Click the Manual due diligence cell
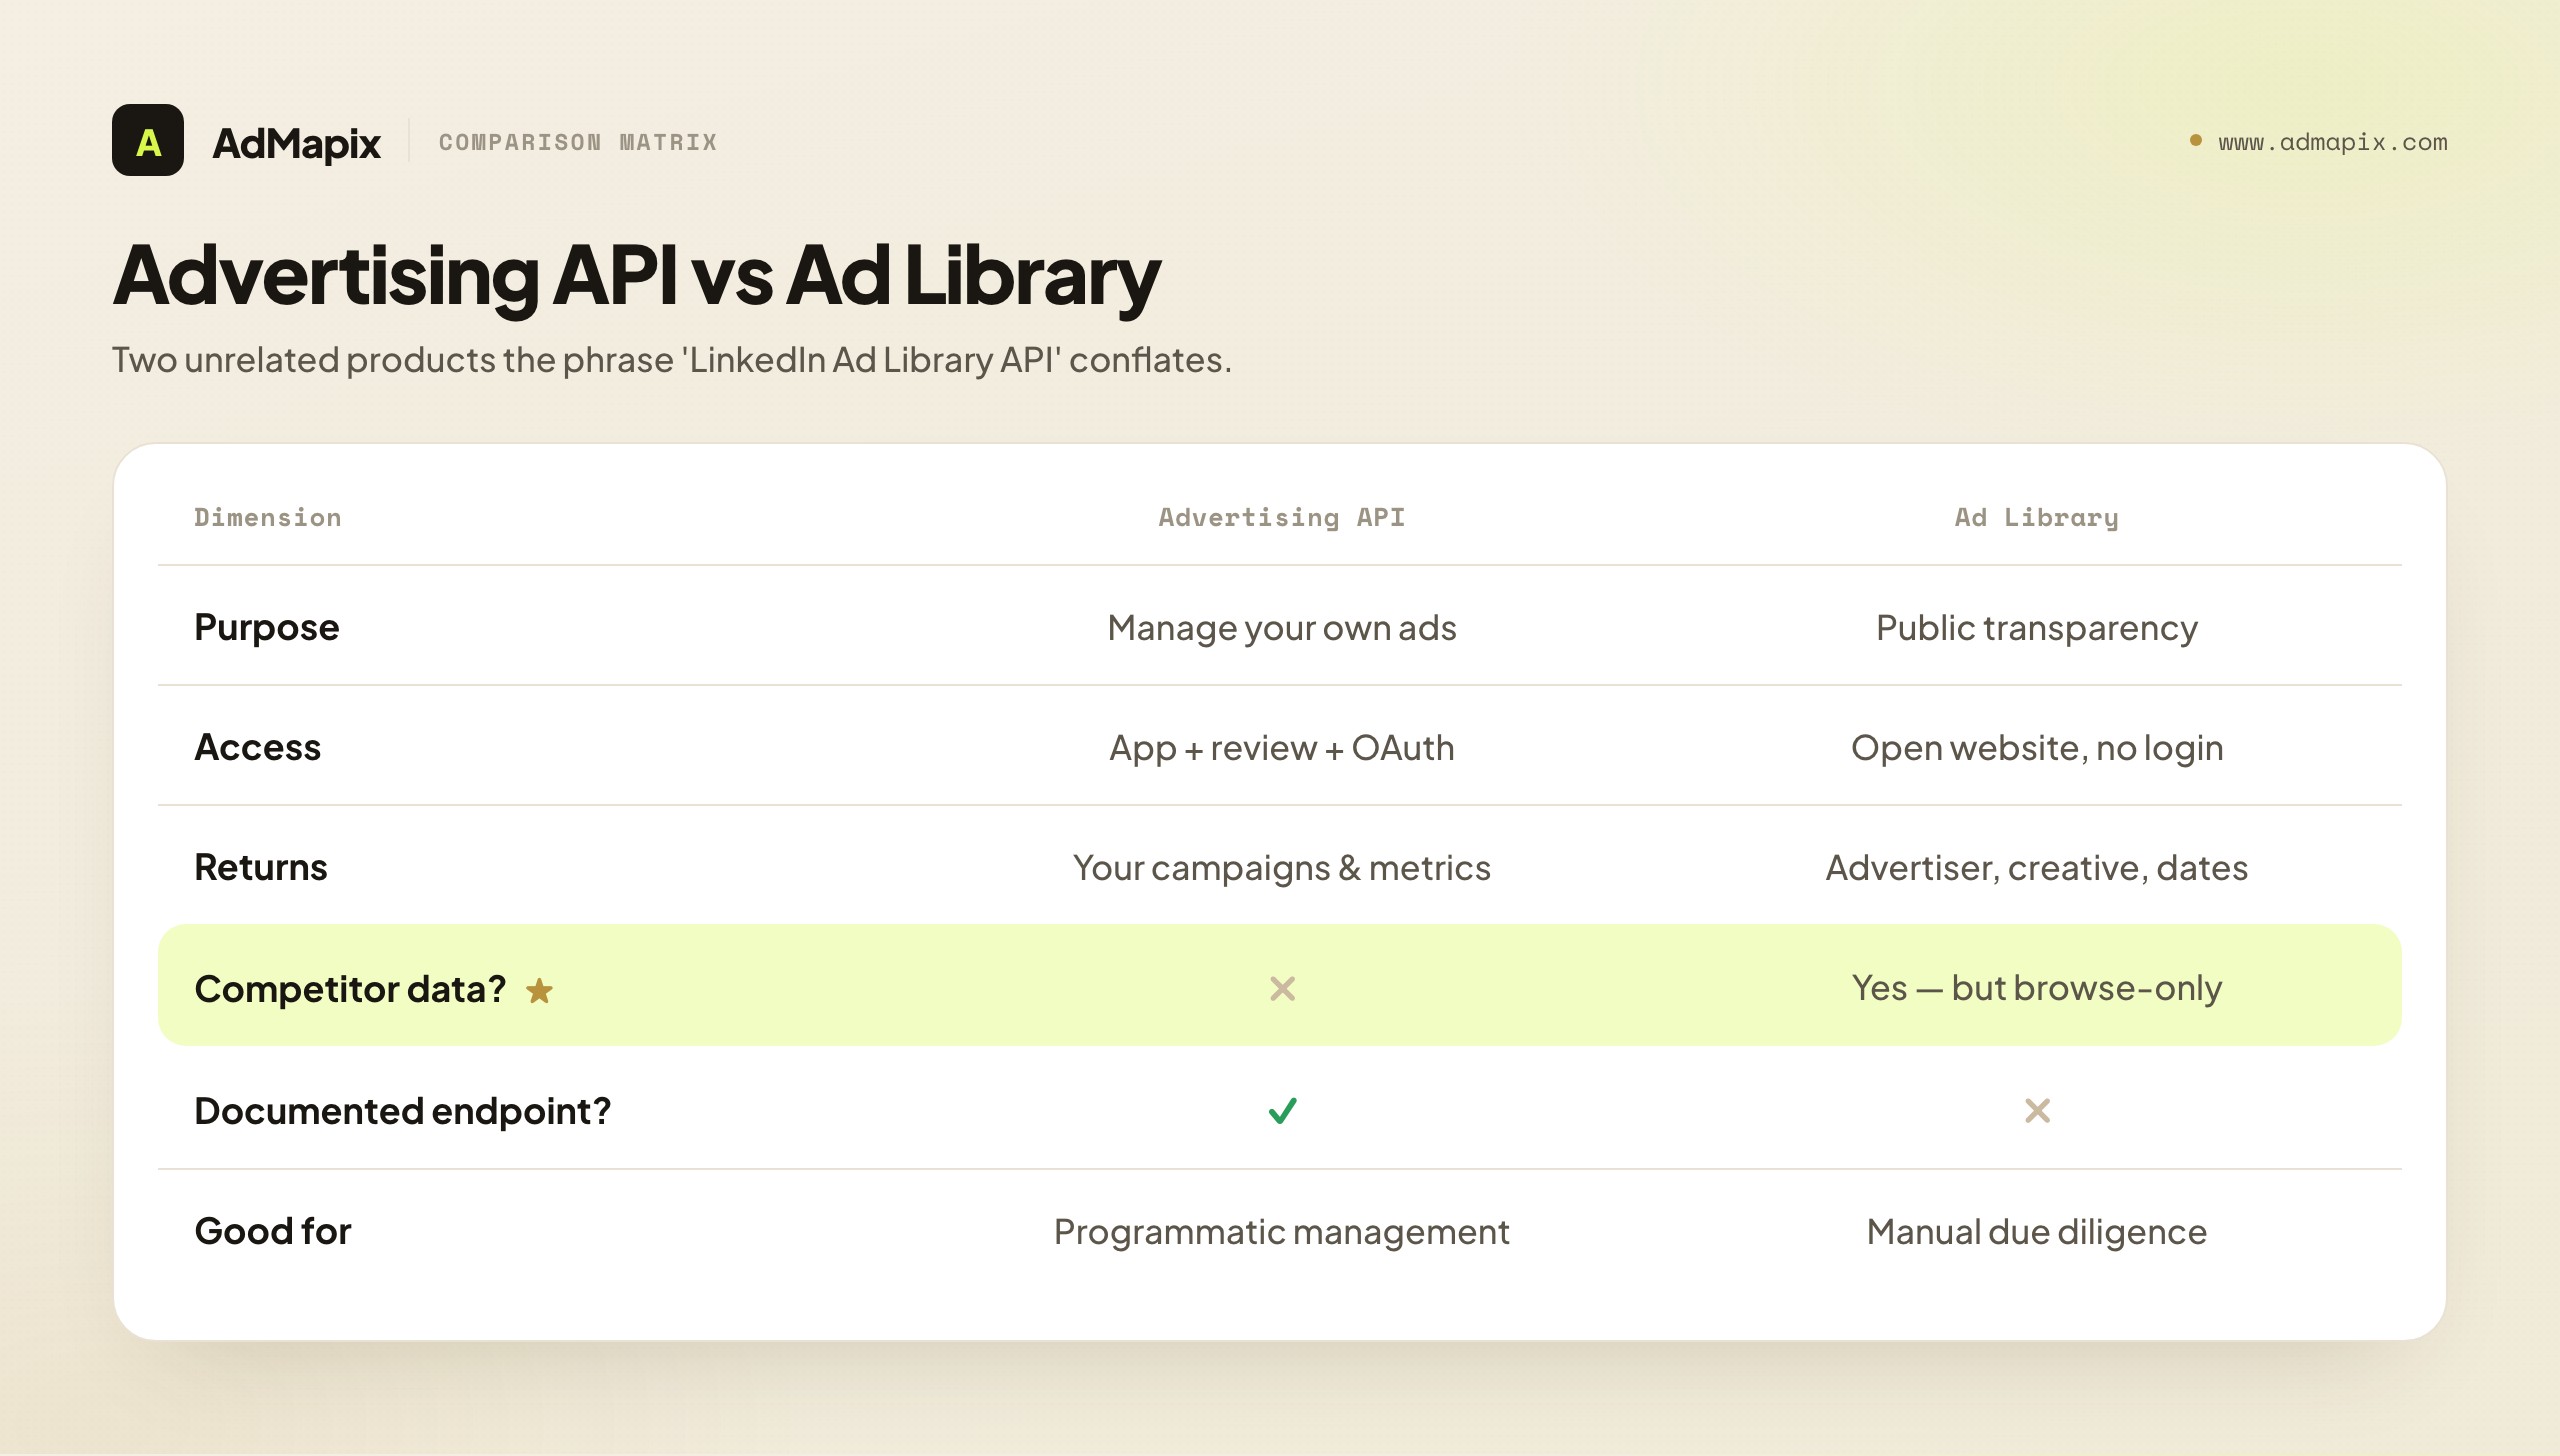Screen dimensions: 2560x1456 click(2037, 1232)
